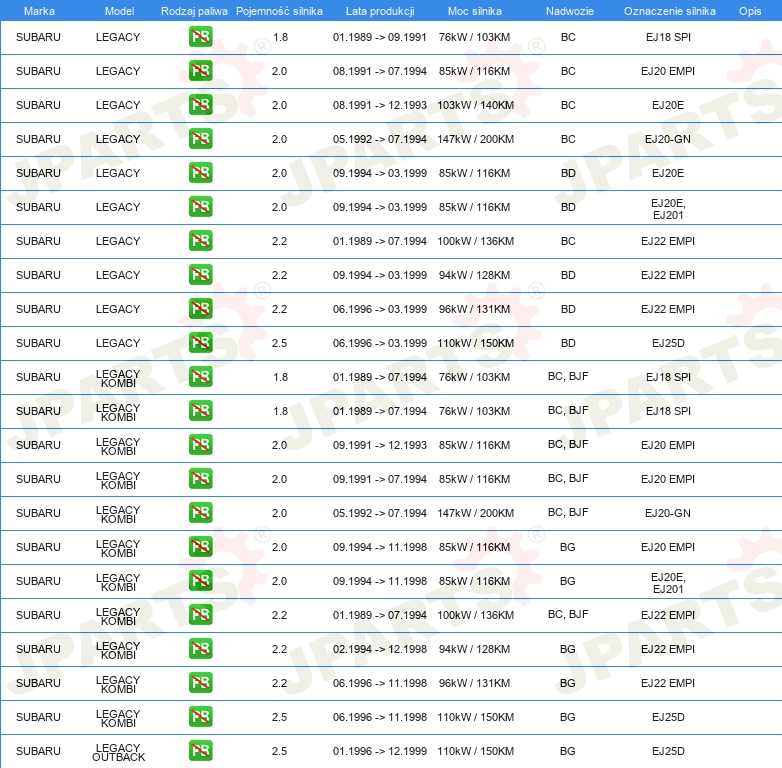Click fuel icon in Legacy Kombi EJ20-GN 147kW row

click(x=200, y=513)
